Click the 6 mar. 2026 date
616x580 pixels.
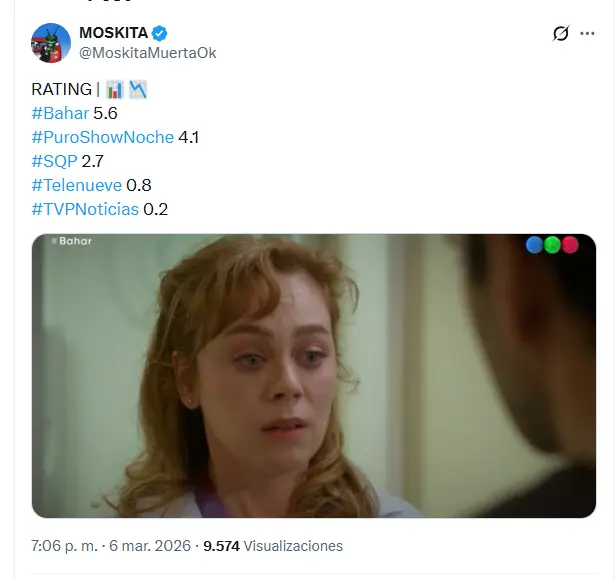click(150, 546)
